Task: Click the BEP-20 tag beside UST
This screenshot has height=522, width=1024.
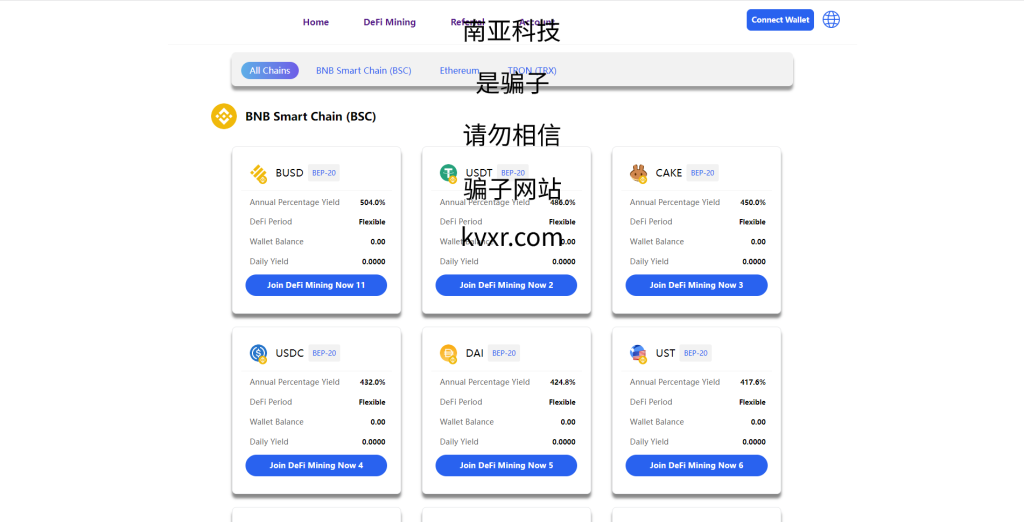Action: (696, 353)
